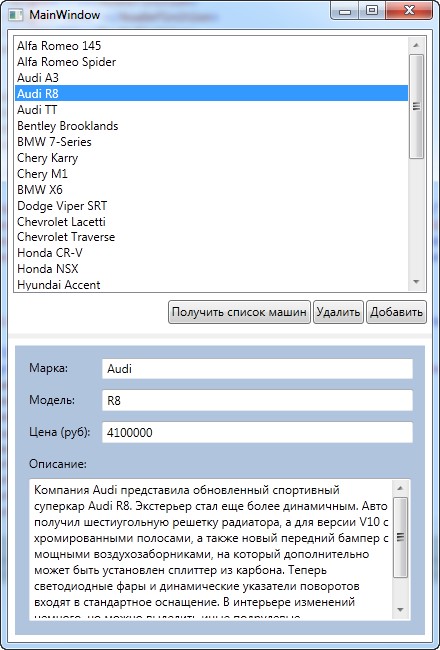The width and height of the screenshot is (440, 650).
Task: Click BMW X6 in the car list
Action: click(x=211, y=189)
